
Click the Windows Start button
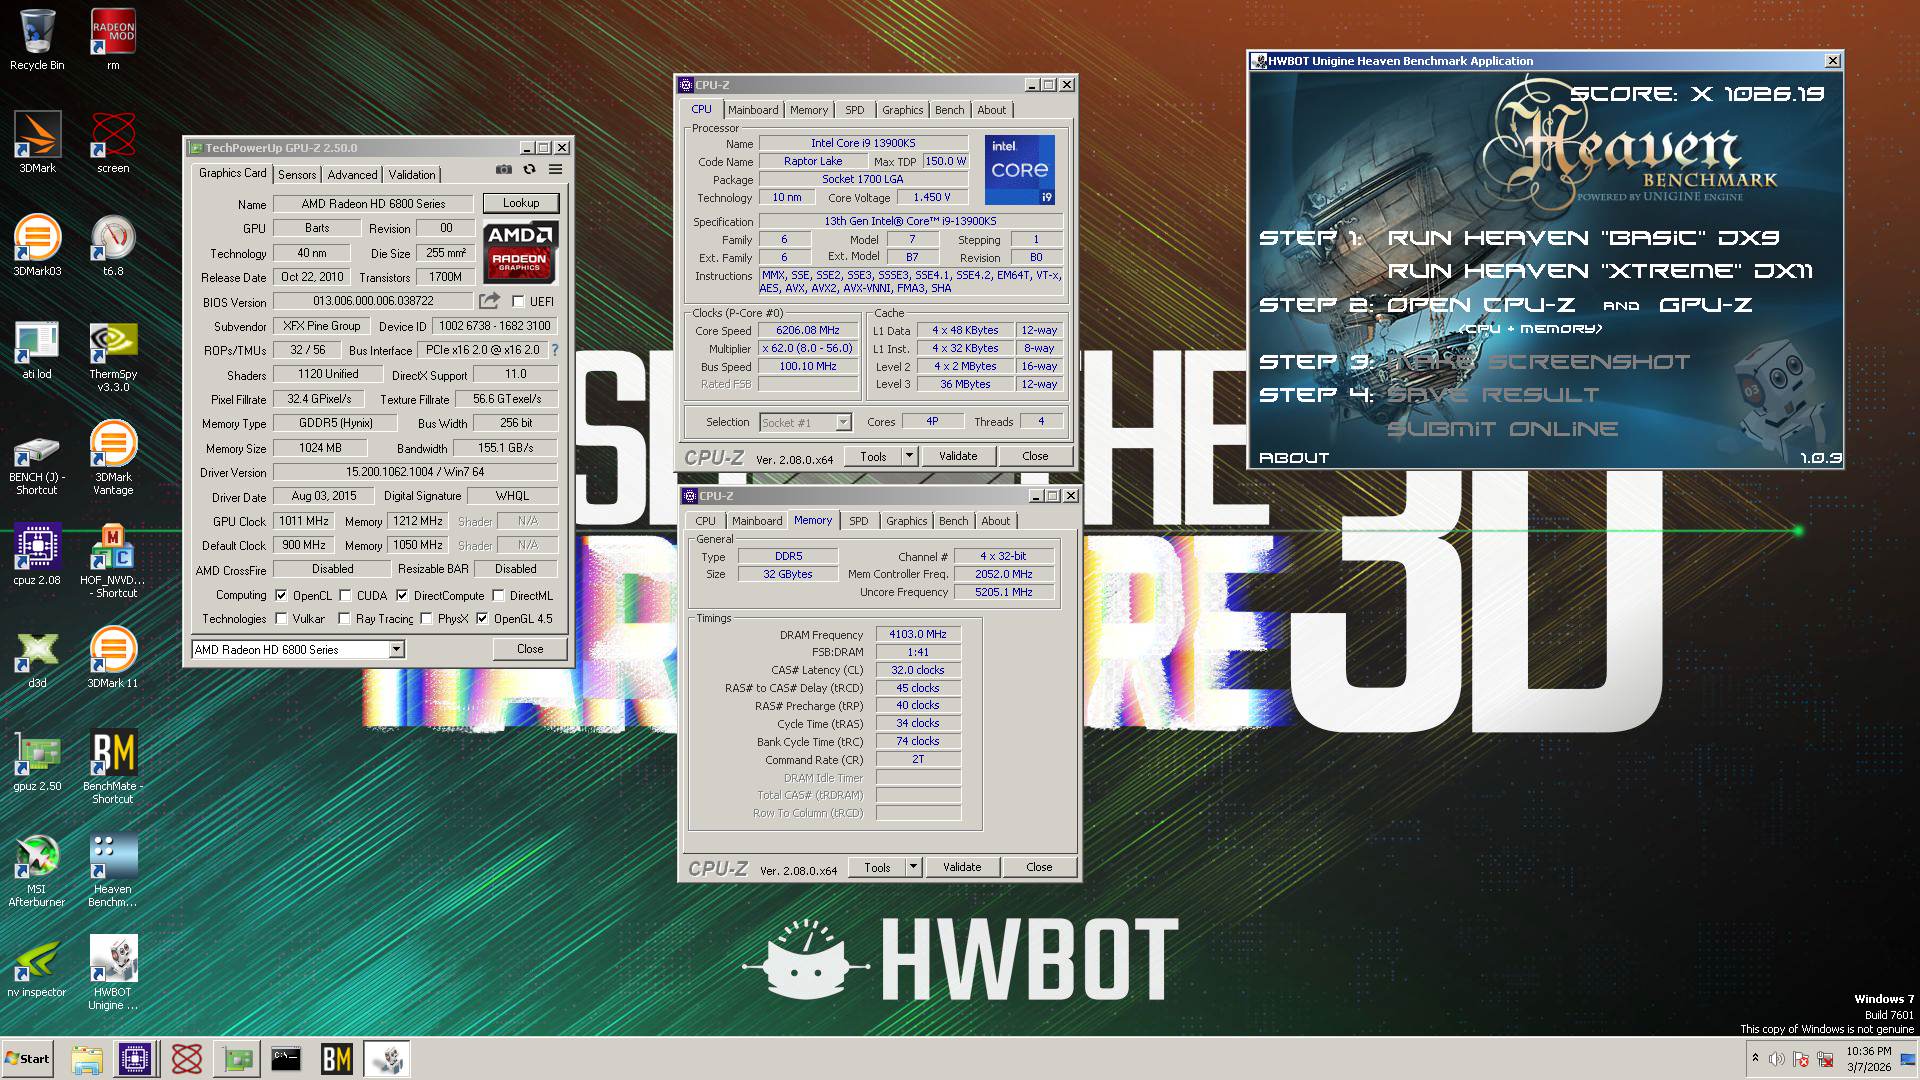pyautogui.click(x=28, y=1059)
